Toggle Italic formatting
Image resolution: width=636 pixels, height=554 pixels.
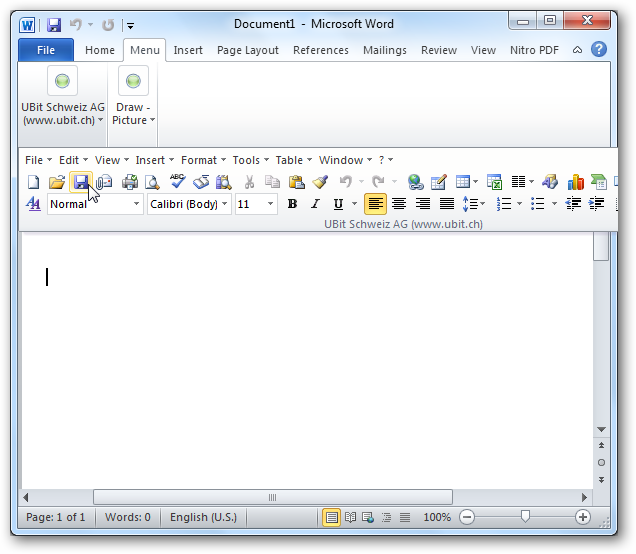[x=315, y=204]
